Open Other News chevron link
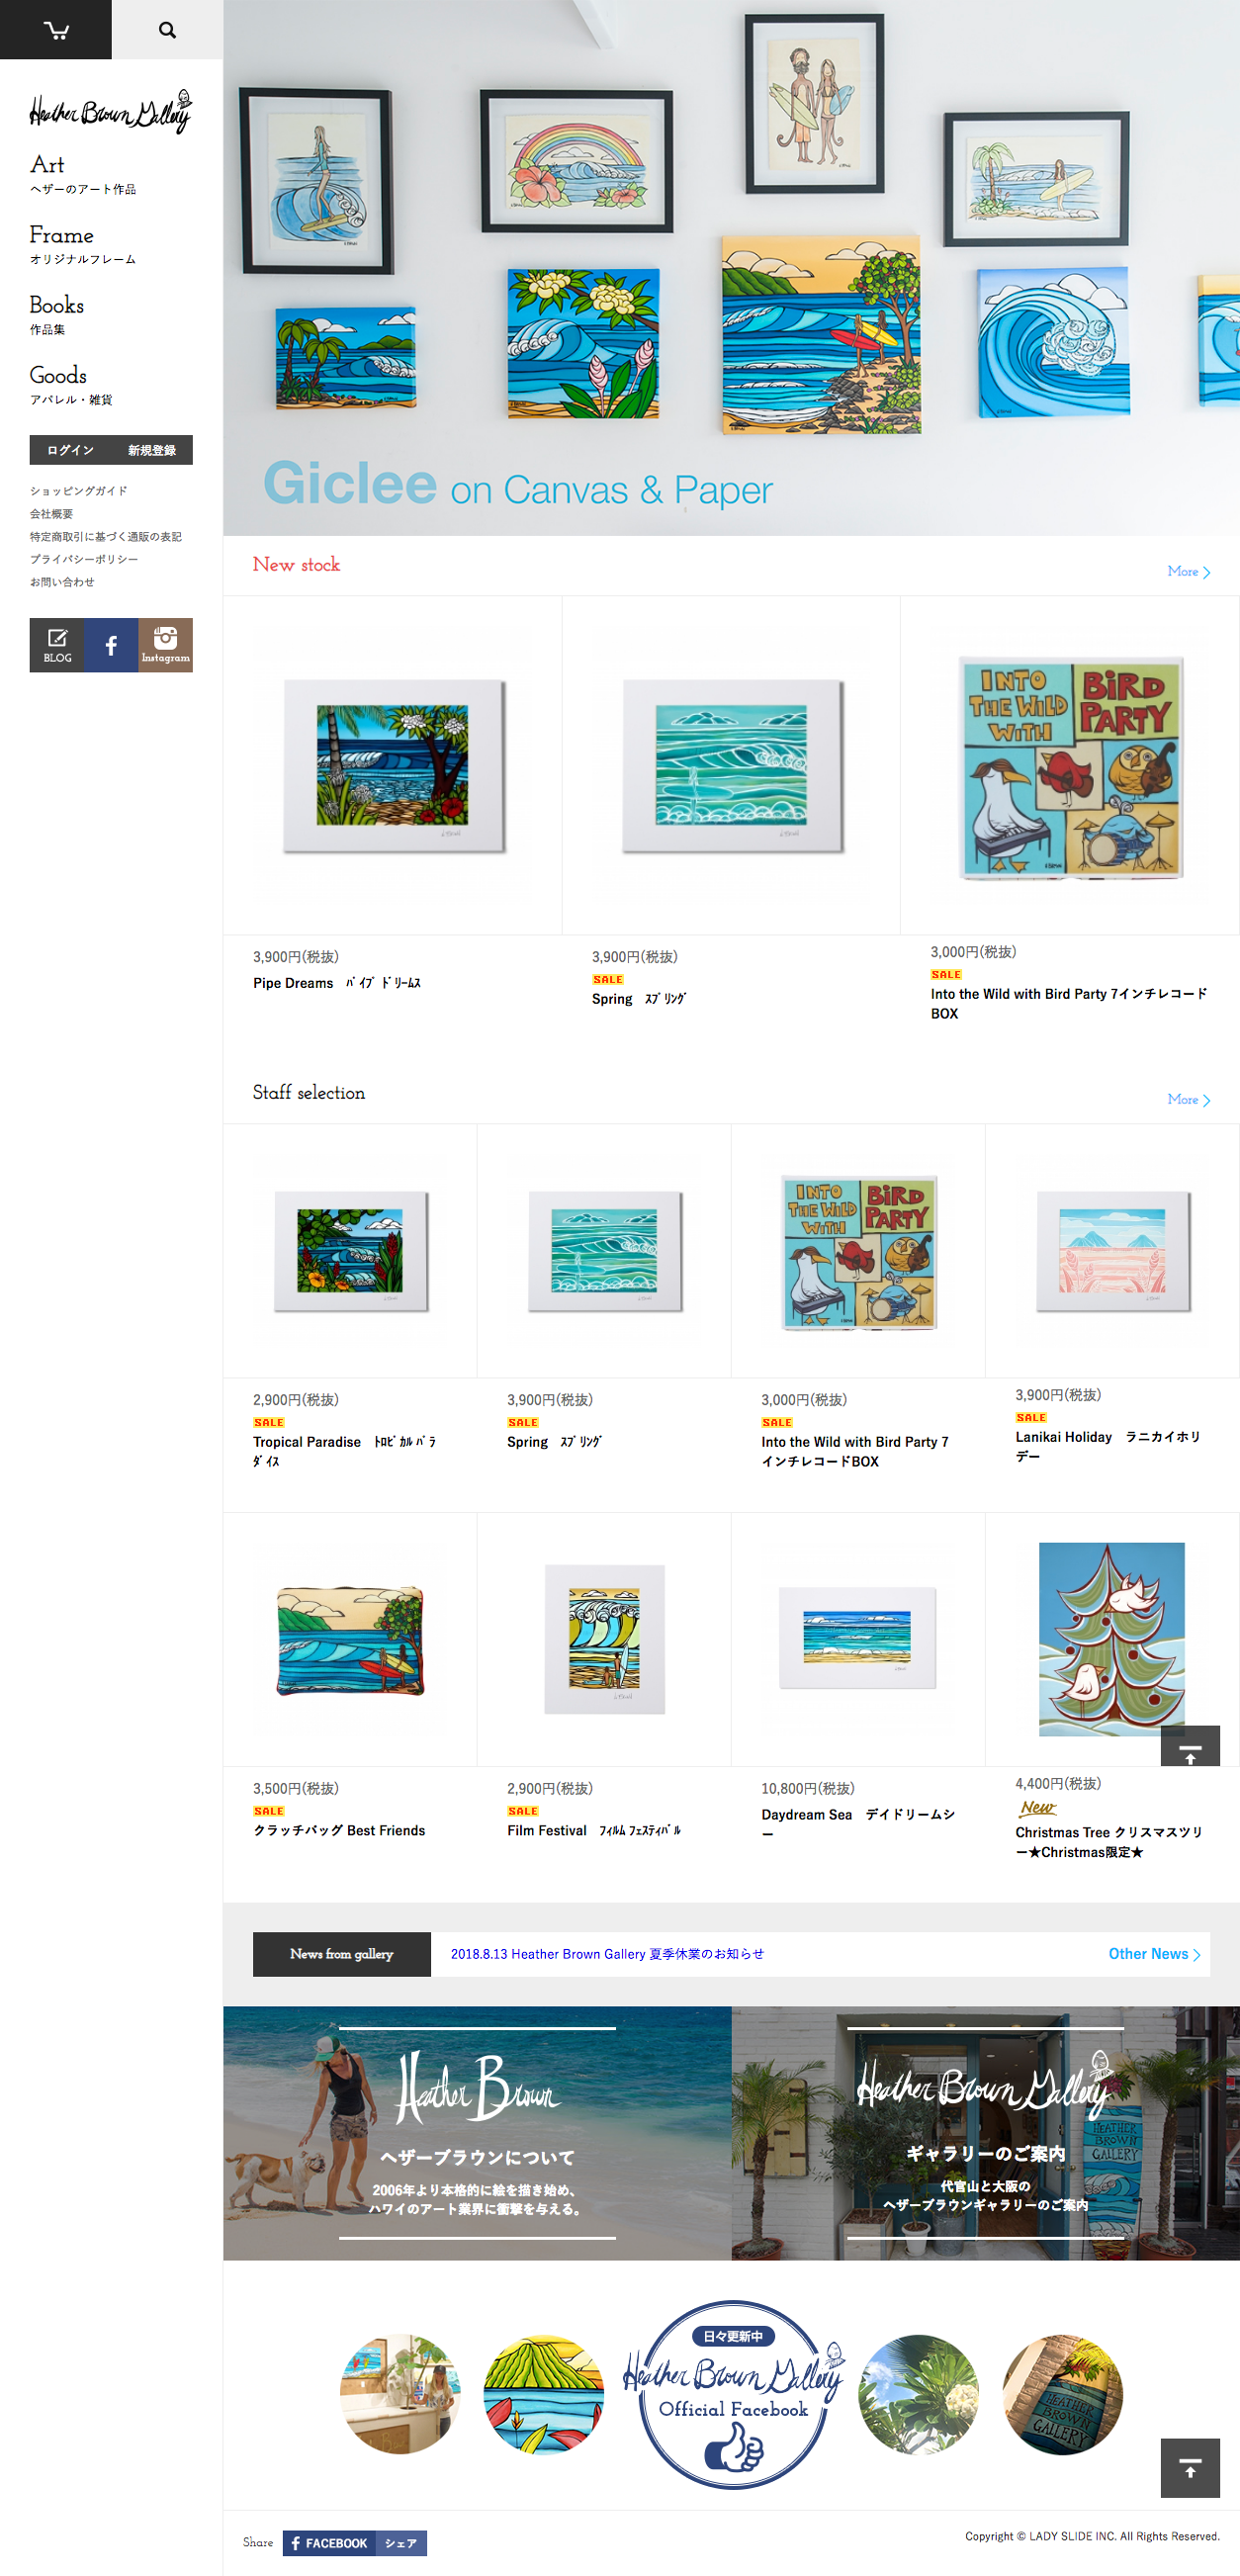 coord(1154,1954)
